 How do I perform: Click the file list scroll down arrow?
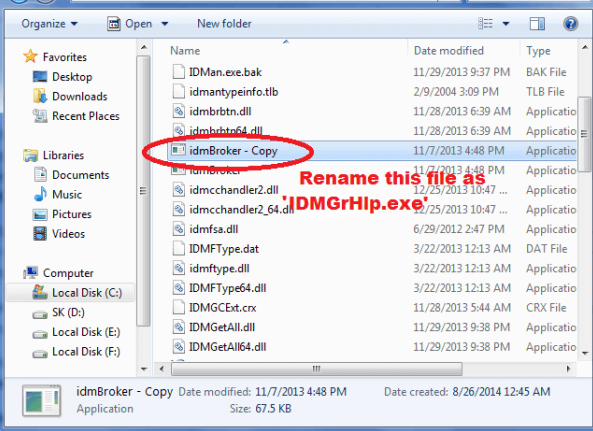pos(585,353)
